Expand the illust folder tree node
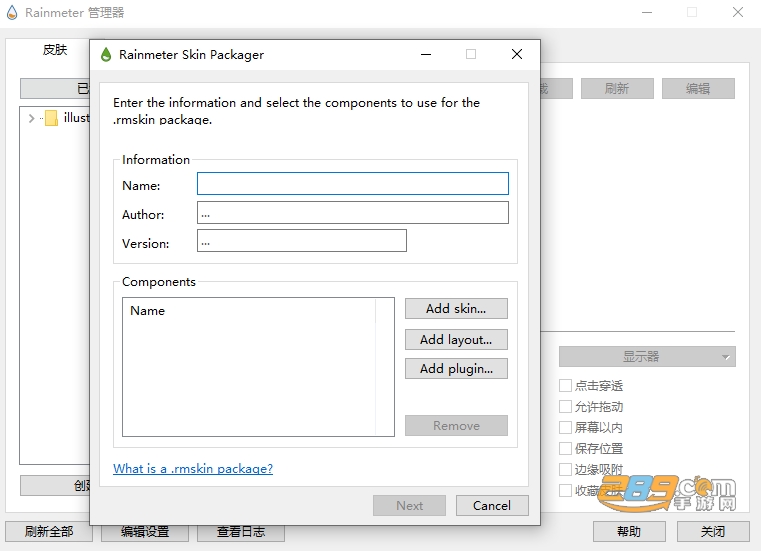This screenshot has width=761, height=551. tap(31, 118)
